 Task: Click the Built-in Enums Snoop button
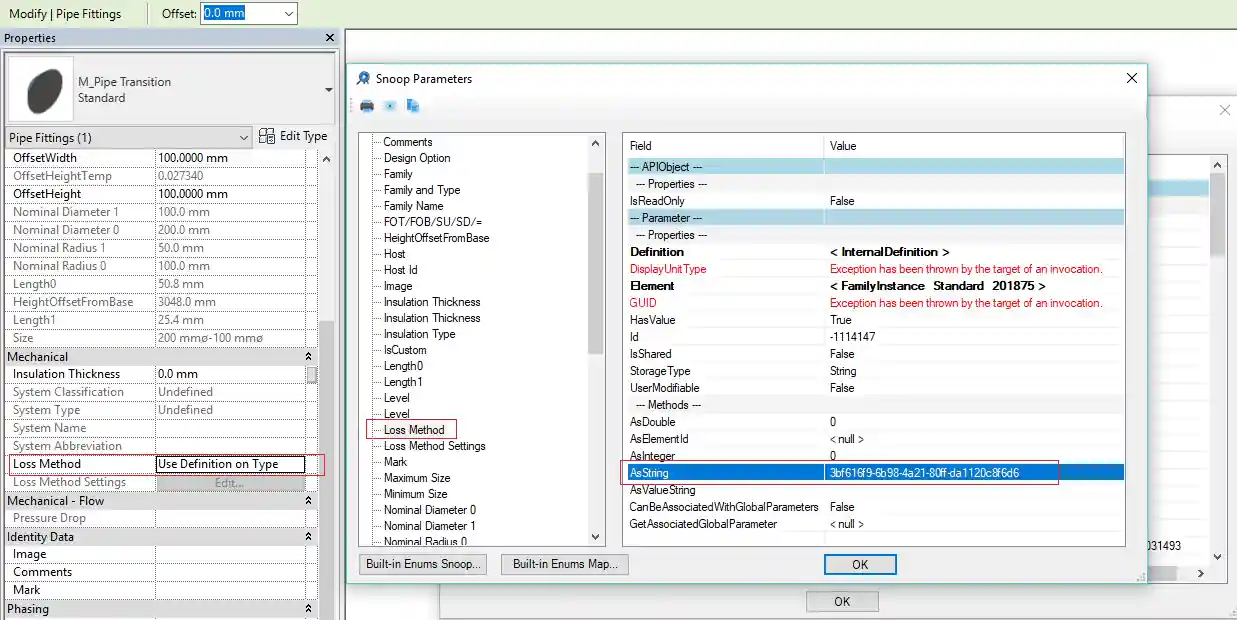pyautogui.click(x=424, y=564)
